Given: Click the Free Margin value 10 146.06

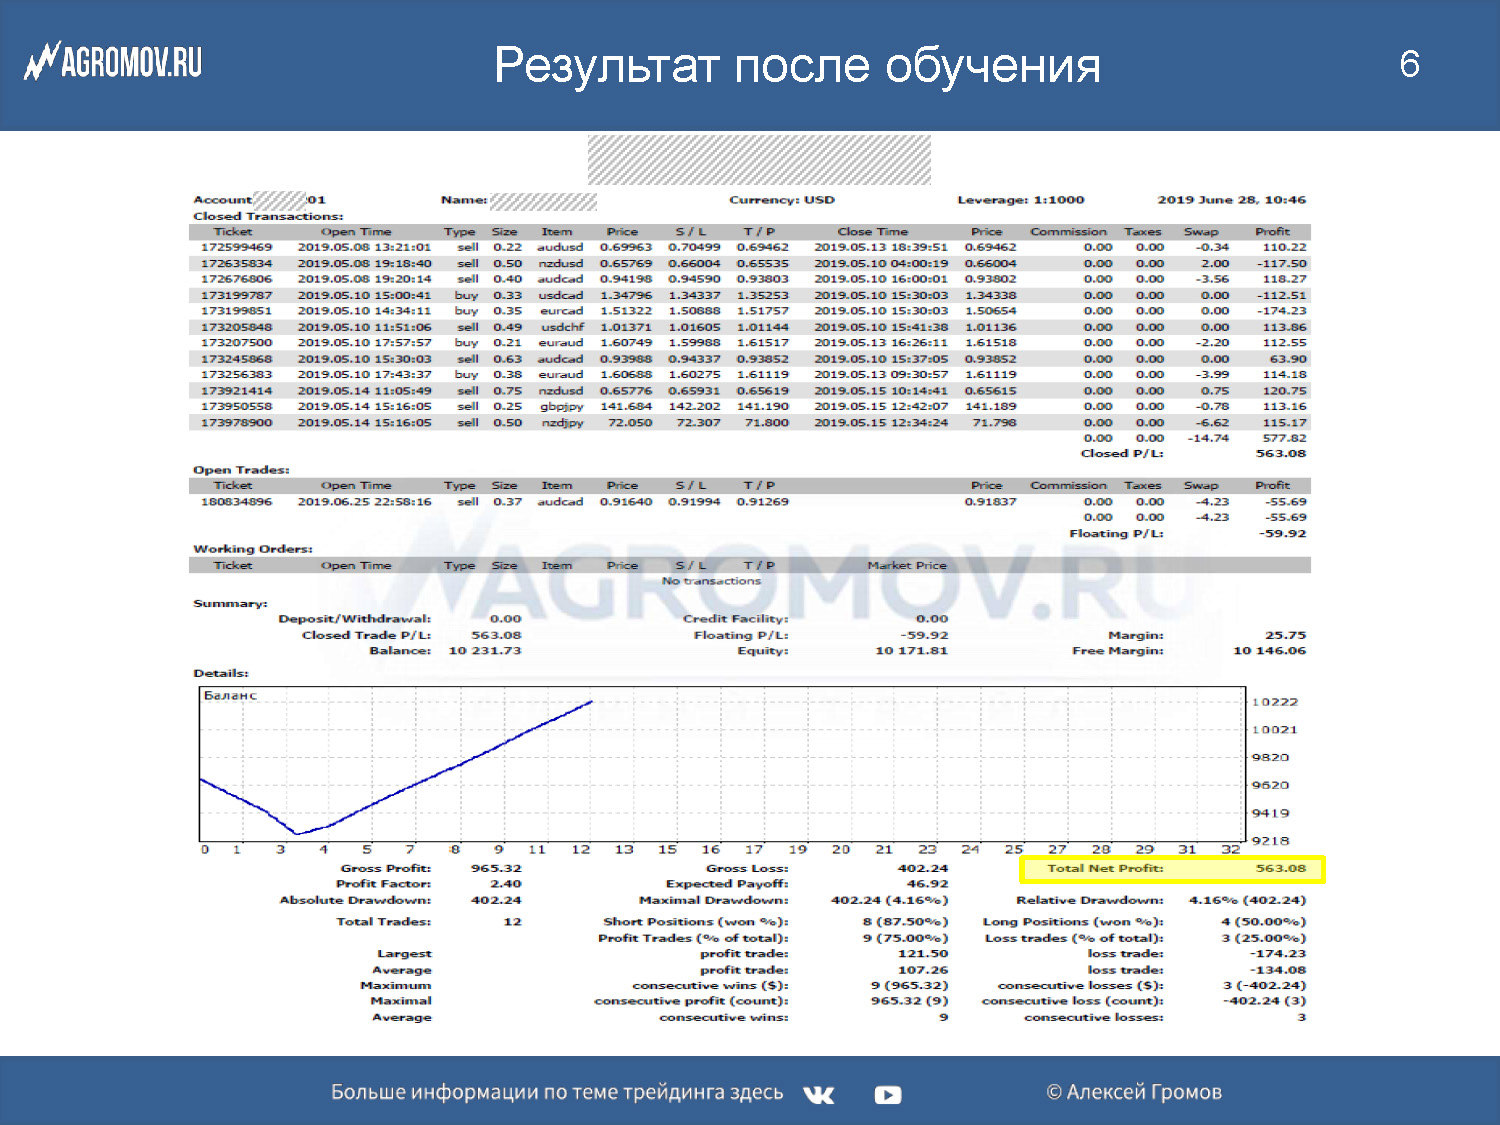Looking at the screenshot, I should [1270, 651].
